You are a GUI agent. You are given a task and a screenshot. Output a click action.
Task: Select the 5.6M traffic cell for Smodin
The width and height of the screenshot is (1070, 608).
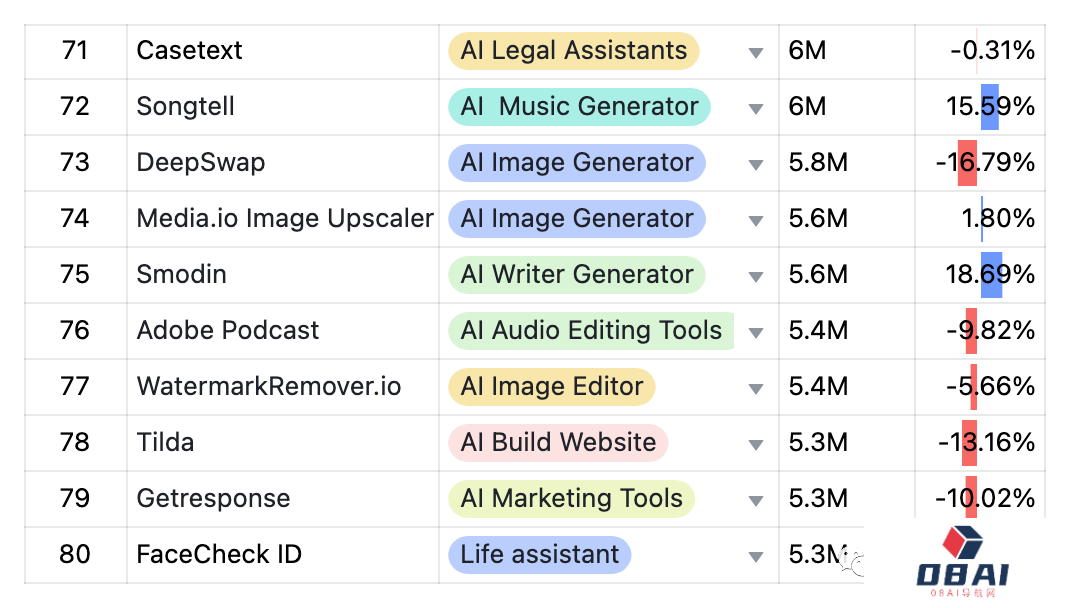point(847,275)
